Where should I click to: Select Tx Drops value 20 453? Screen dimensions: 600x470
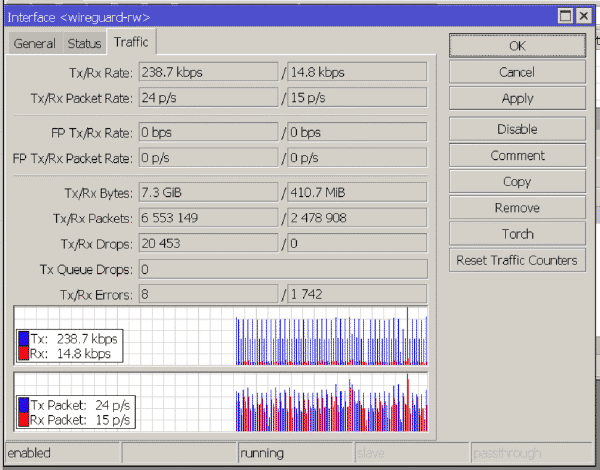click(x=209, y=243)
